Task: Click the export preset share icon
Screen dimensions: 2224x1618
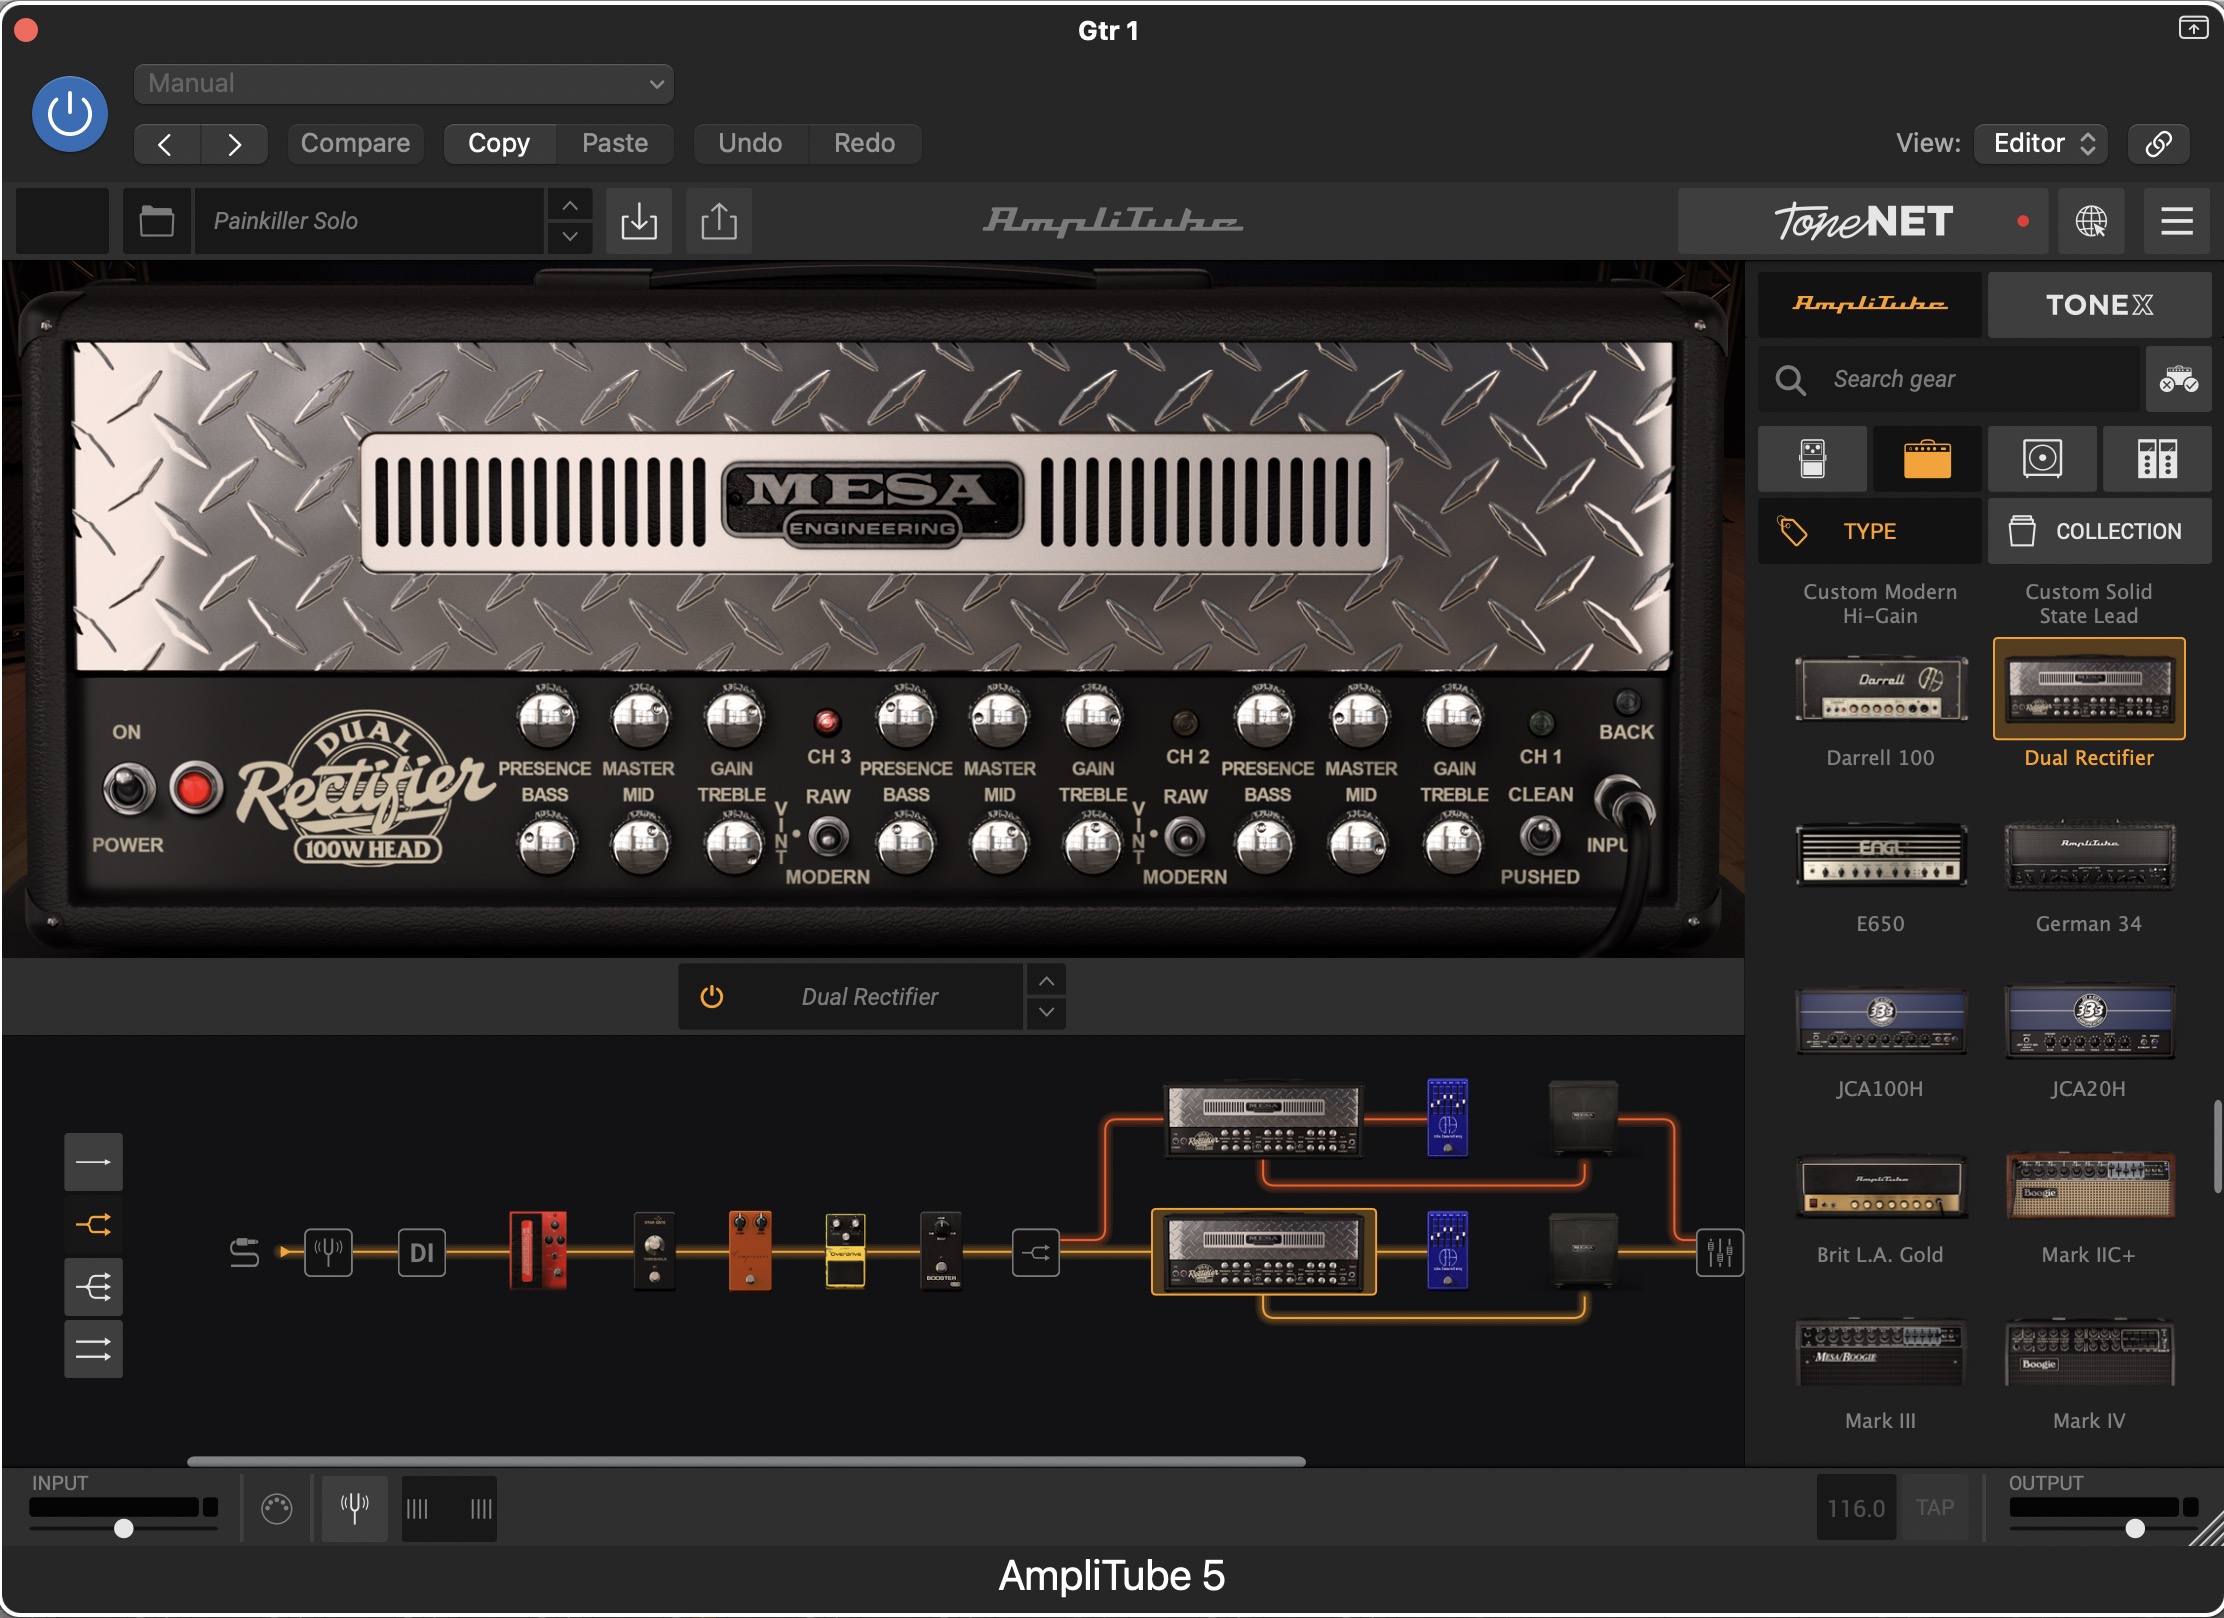Action: click(x=718, y=221)
